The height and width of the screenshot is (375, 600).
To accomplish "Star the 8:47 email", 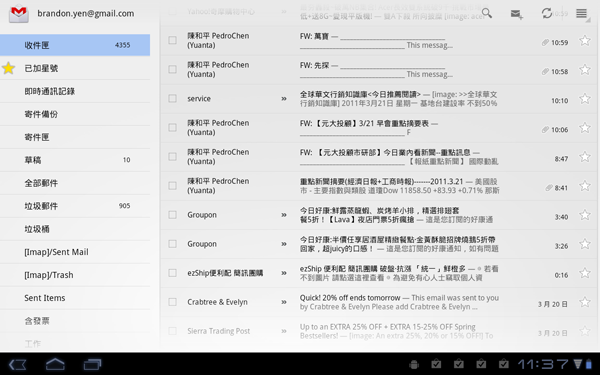I will tap(585, 157).
